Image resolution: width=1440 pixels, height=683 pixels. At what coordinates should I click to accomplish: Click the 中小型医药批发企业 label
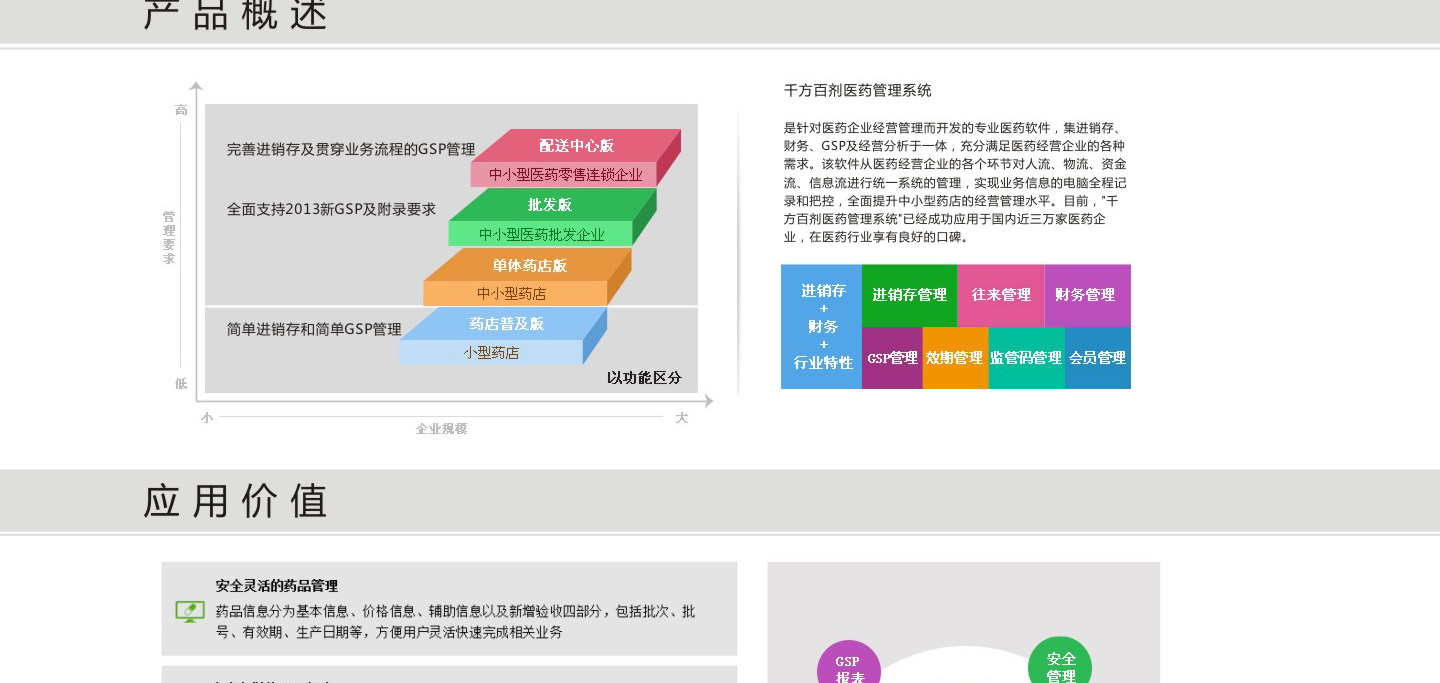pos(541,235)
